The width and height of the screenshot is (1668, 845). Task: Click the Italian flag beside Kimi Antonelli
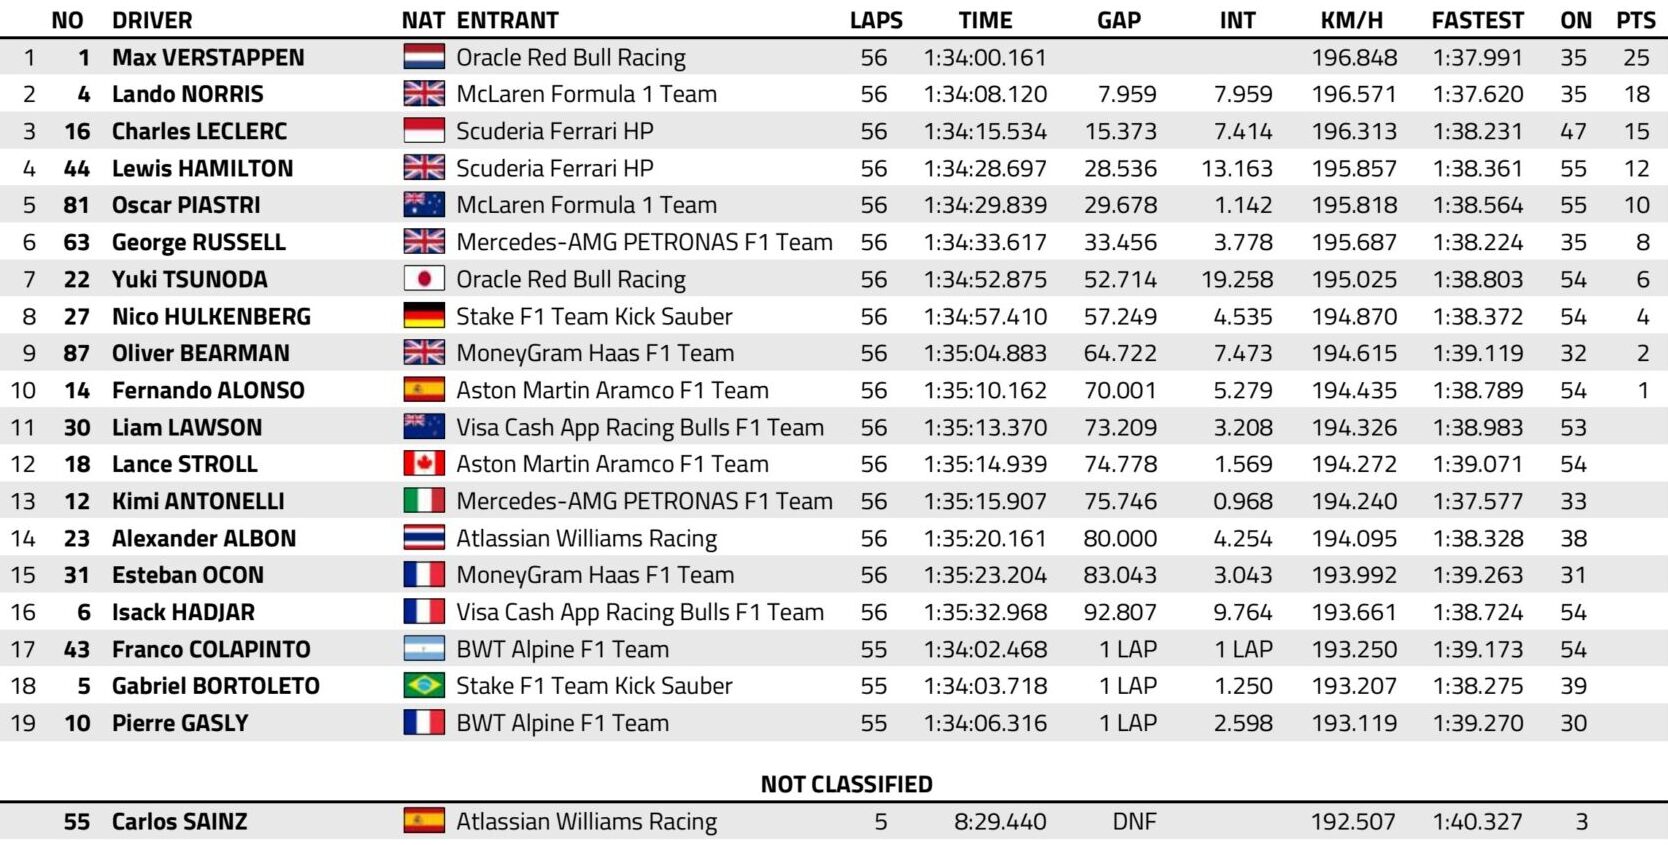(x=424, y=501)
